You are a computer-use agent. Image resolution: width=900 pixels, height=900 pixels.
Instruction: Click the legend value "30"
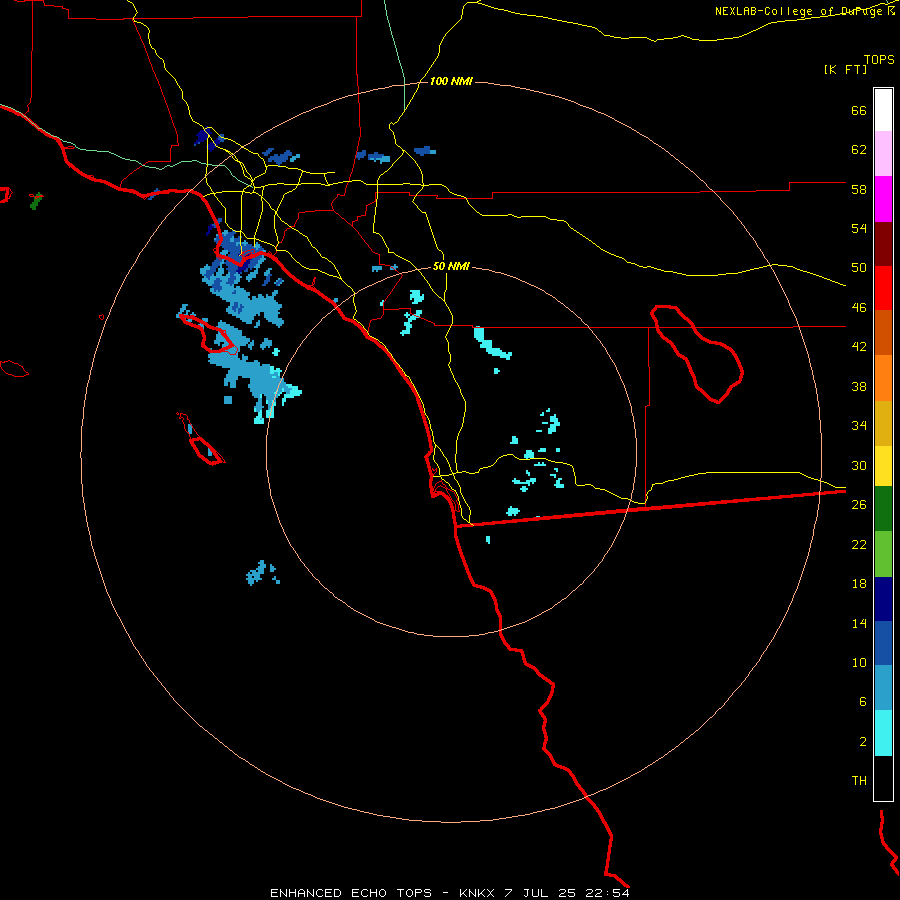pyautogui.click(x=859, y=465)
